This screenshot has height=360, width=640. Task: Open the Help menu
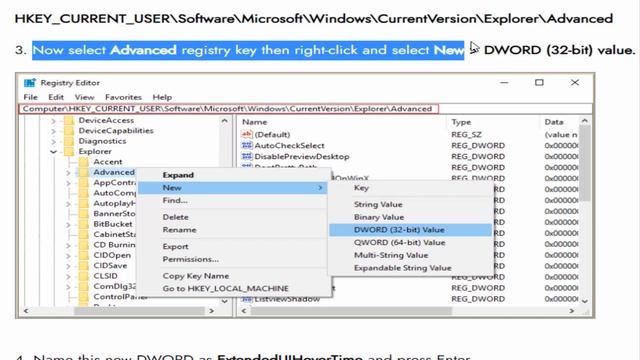click(162, 97)
